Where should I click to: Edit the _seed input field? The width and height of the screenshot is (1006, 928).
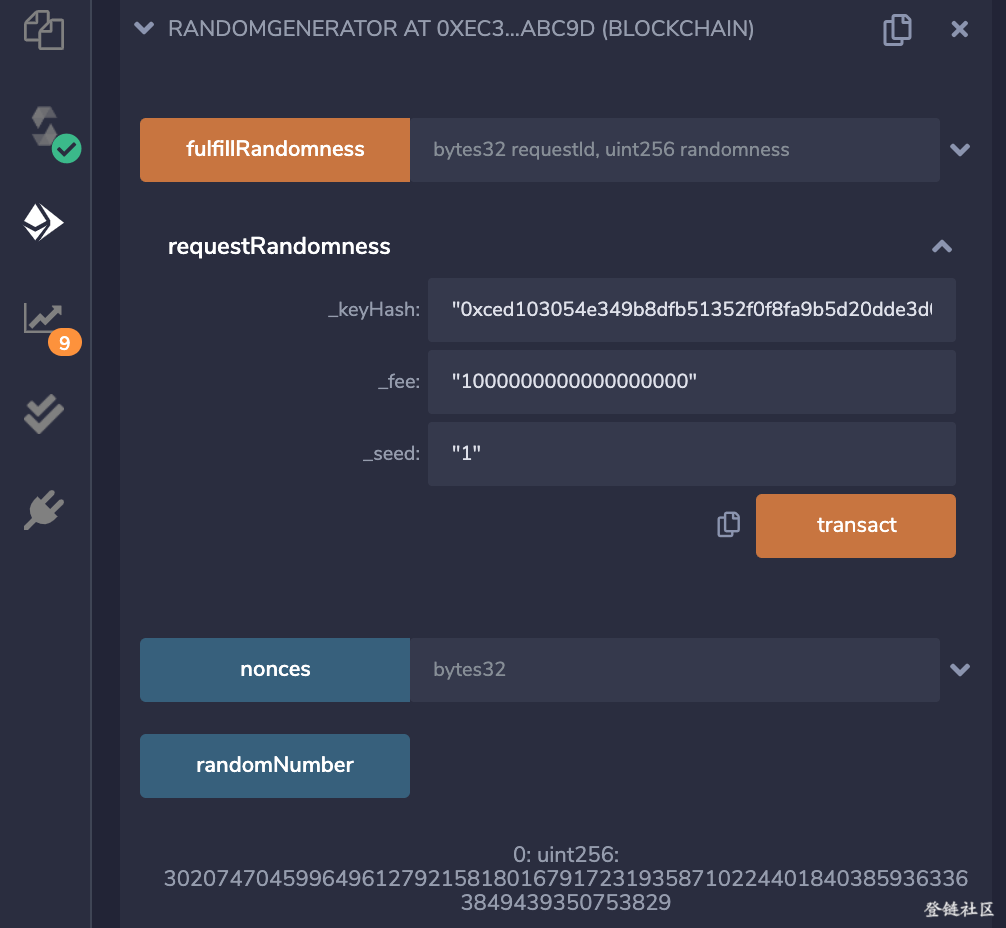coord(692,454)
